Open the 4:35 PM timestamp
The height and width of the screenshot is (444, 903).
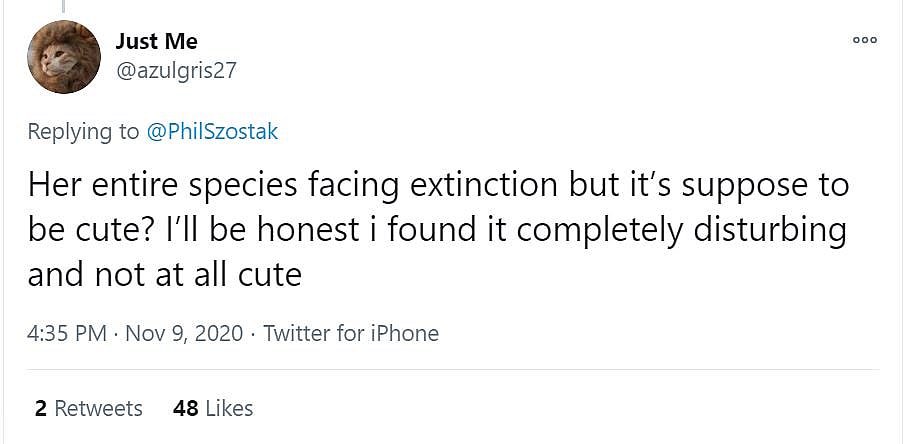pos(67,333)
